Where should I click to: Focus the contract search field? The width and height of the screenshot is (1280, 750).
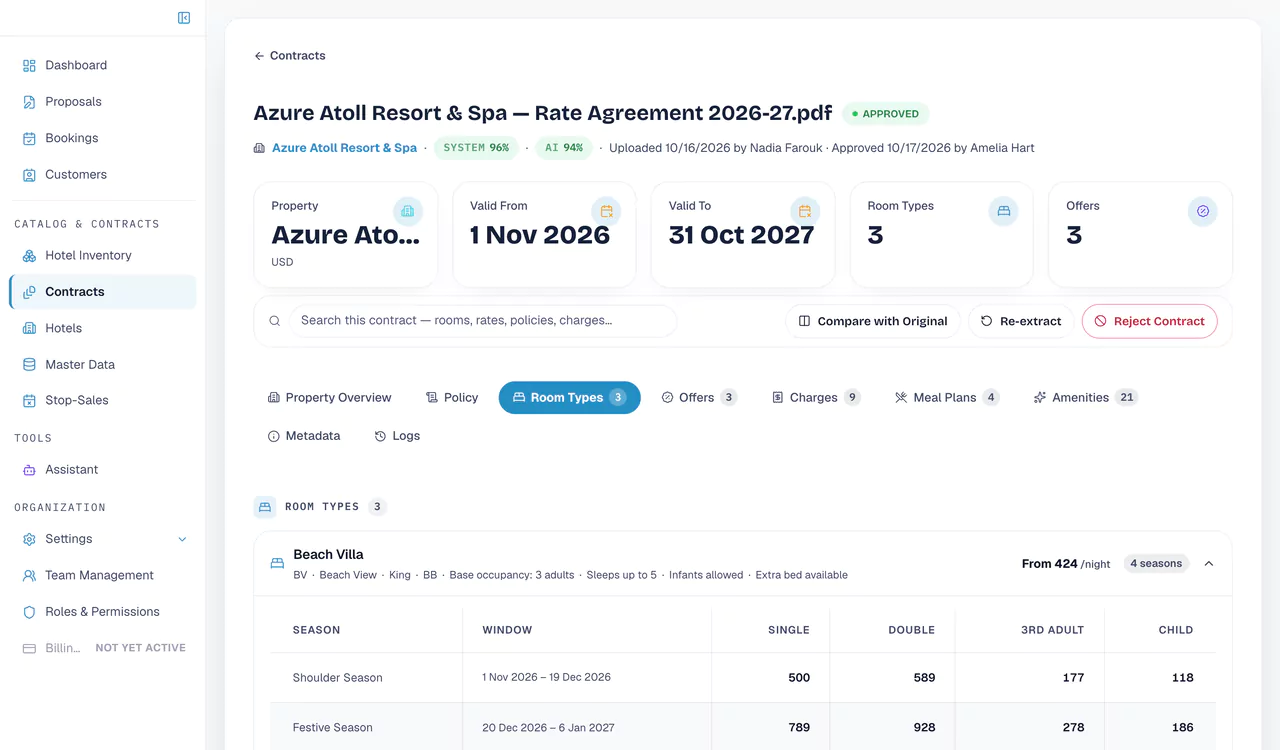pos(483,321)
